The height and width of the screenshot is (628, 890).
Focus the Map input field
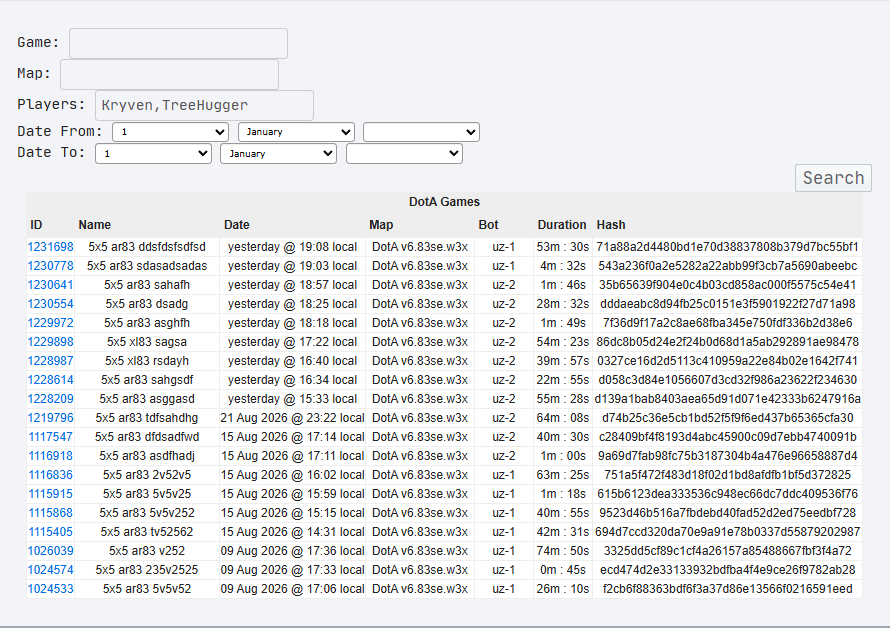169,74
